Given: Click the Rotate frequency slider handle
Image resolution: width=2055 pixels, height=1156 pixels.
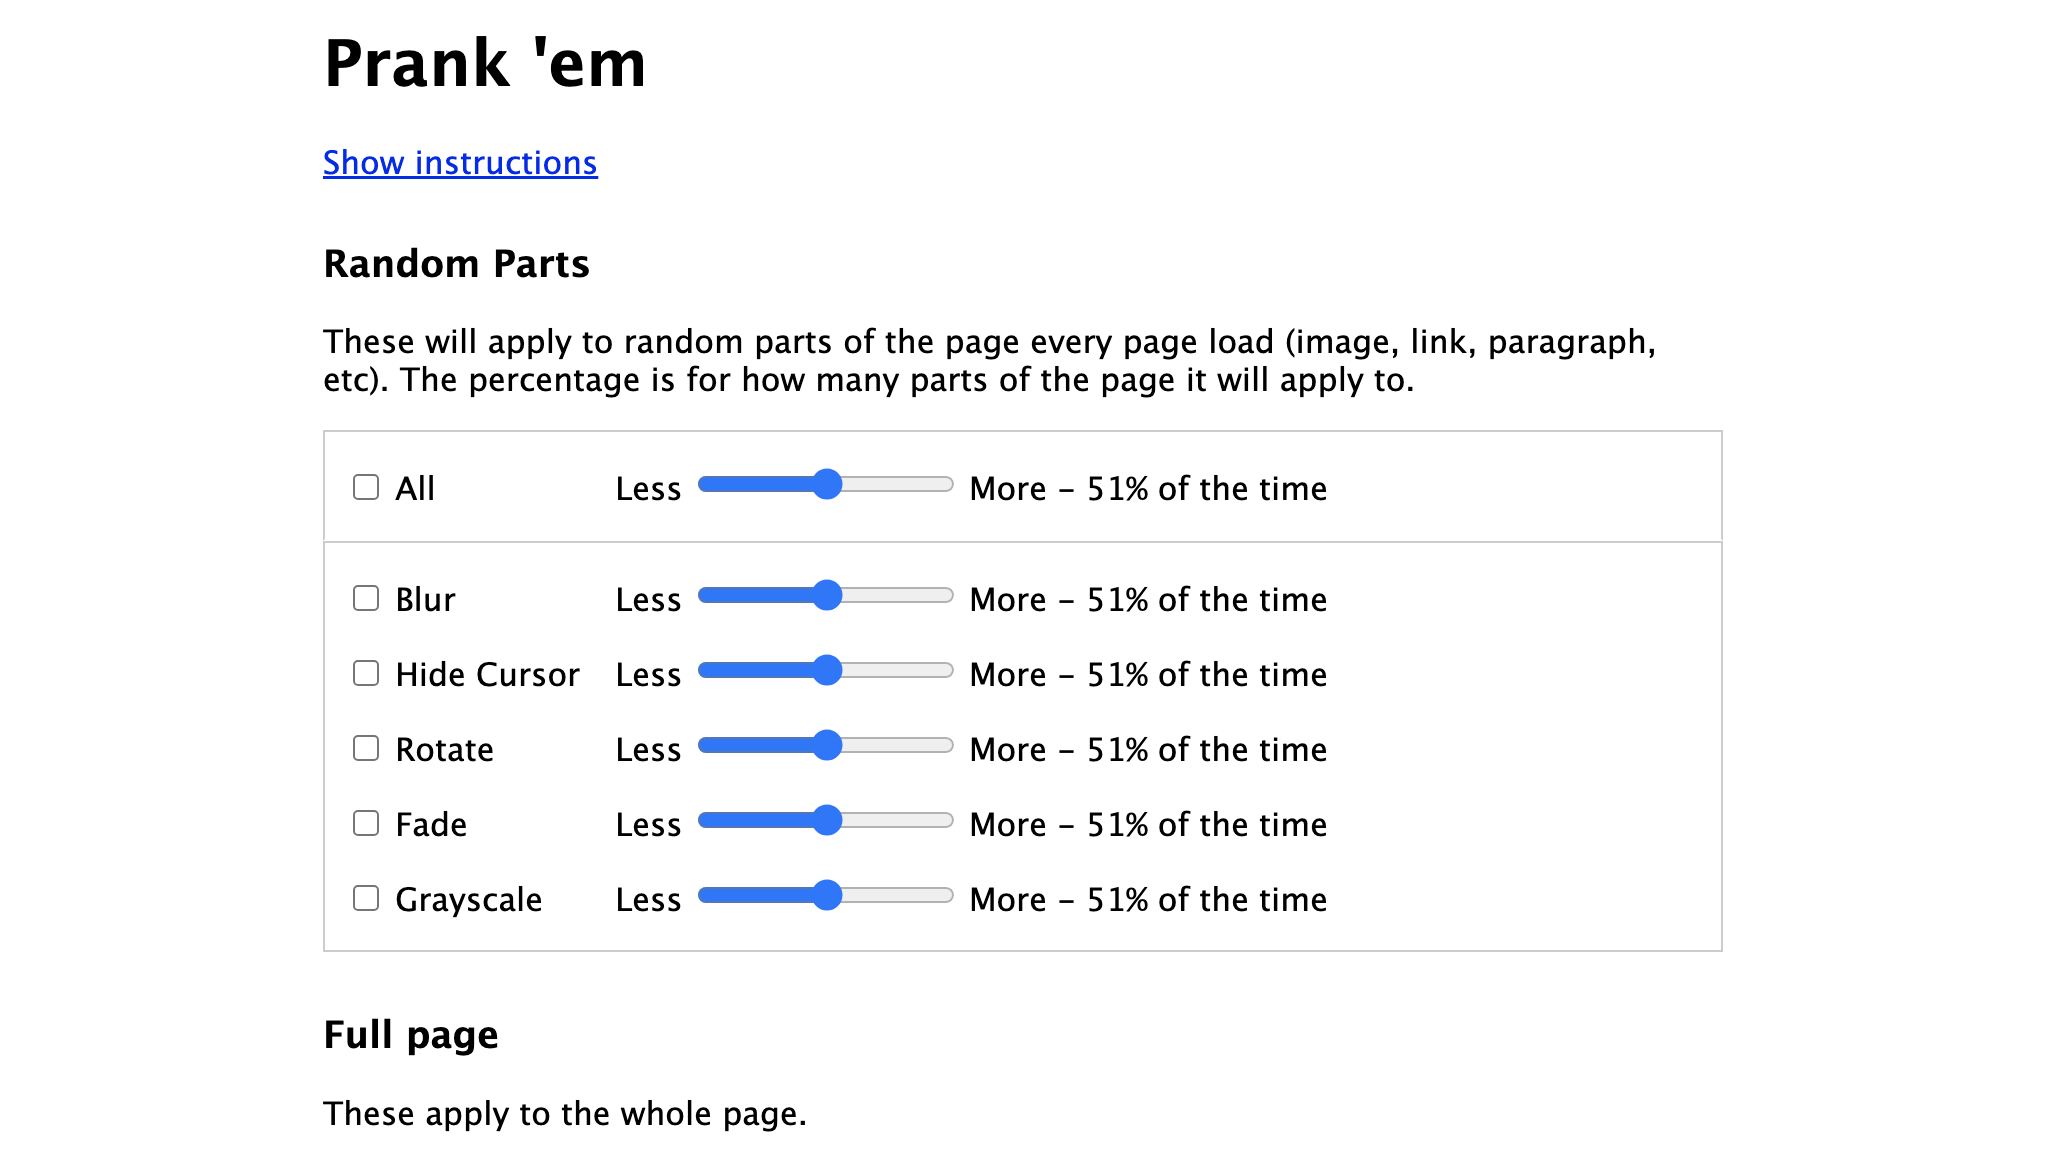Looking at the screenshot, I should click(x=827, y=745).
